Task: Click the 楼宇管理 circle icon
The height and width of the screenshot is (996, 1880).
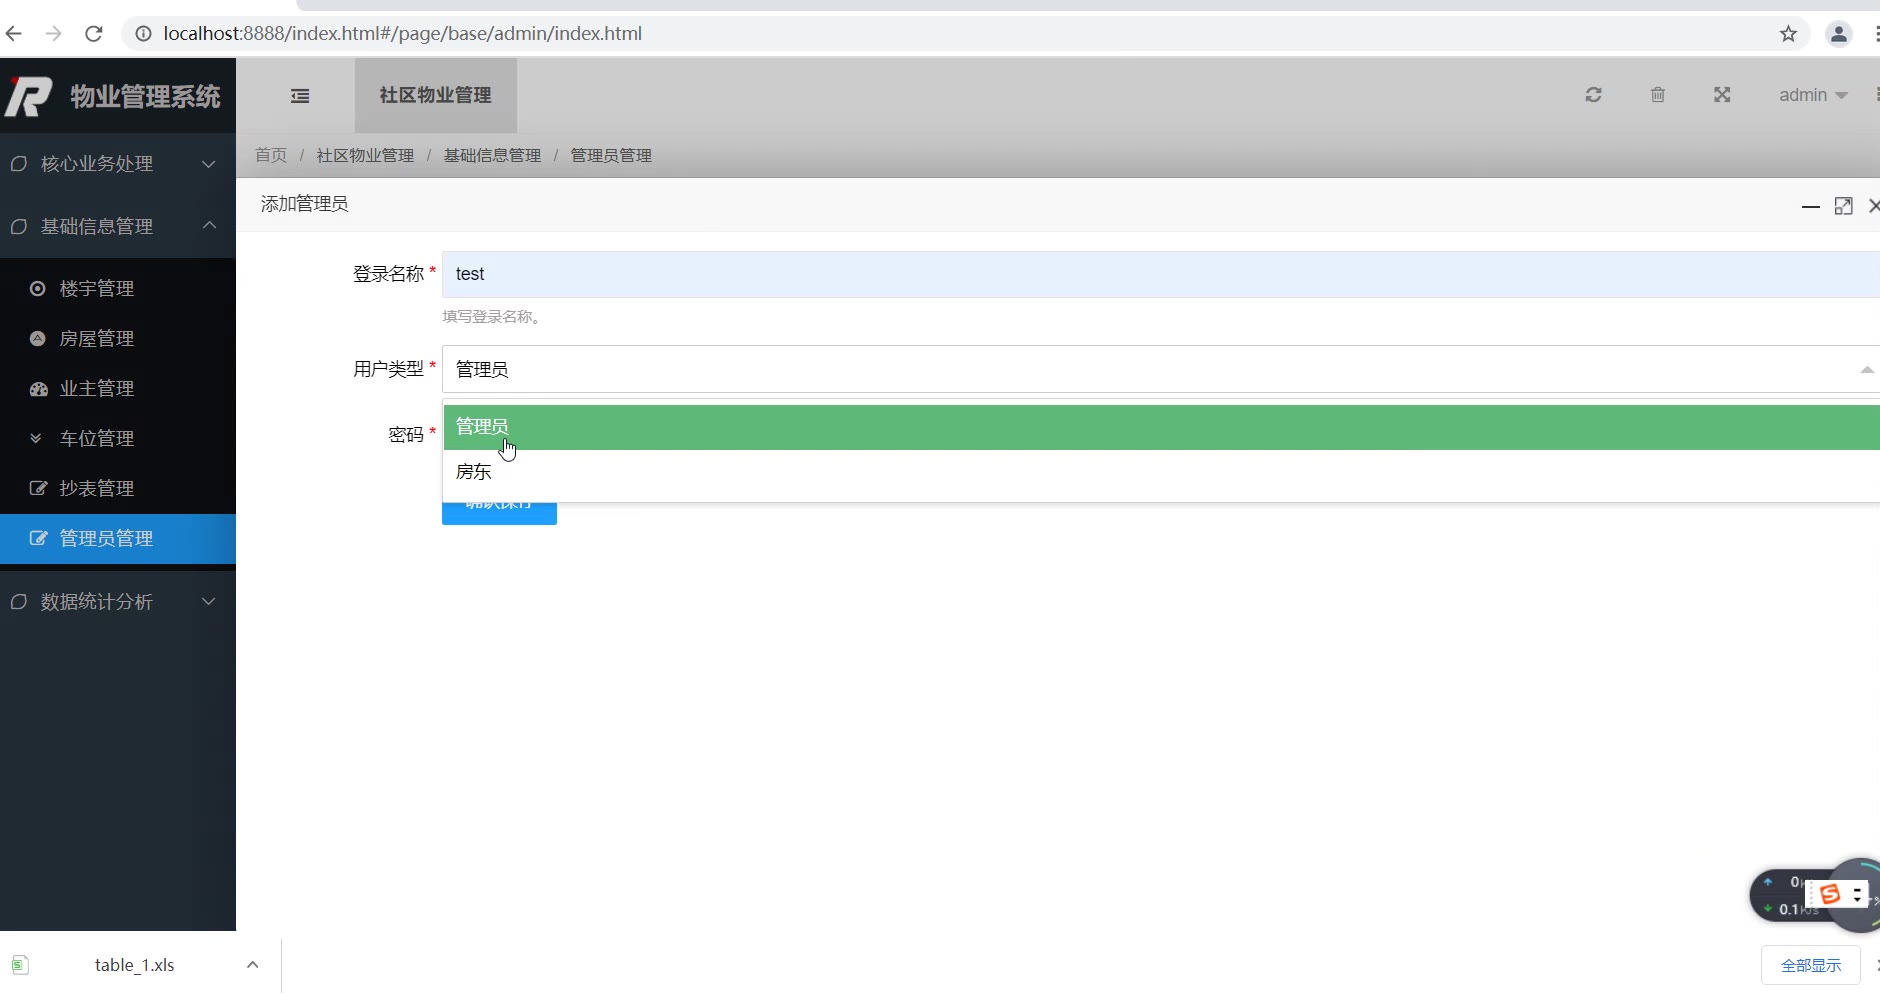Action: (x=38, y=289)
